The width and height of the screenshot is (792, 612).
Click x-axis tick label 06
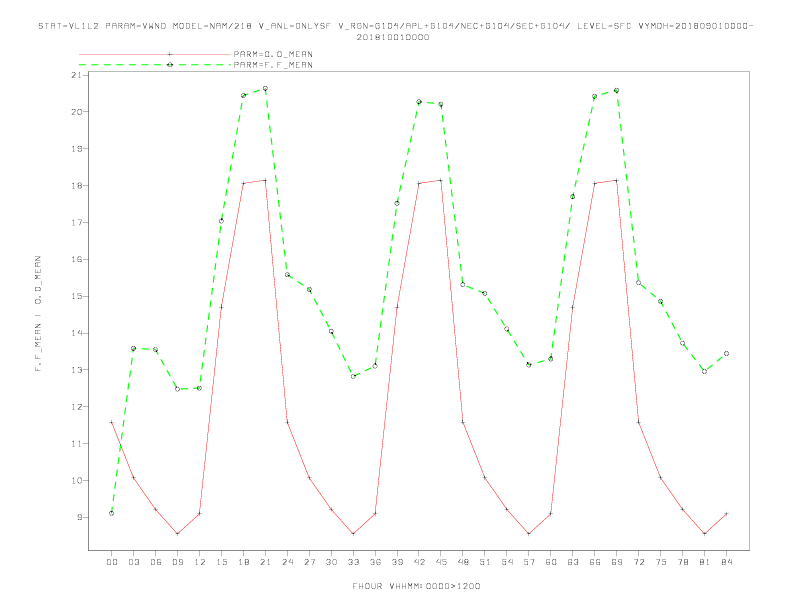(156, 562)
